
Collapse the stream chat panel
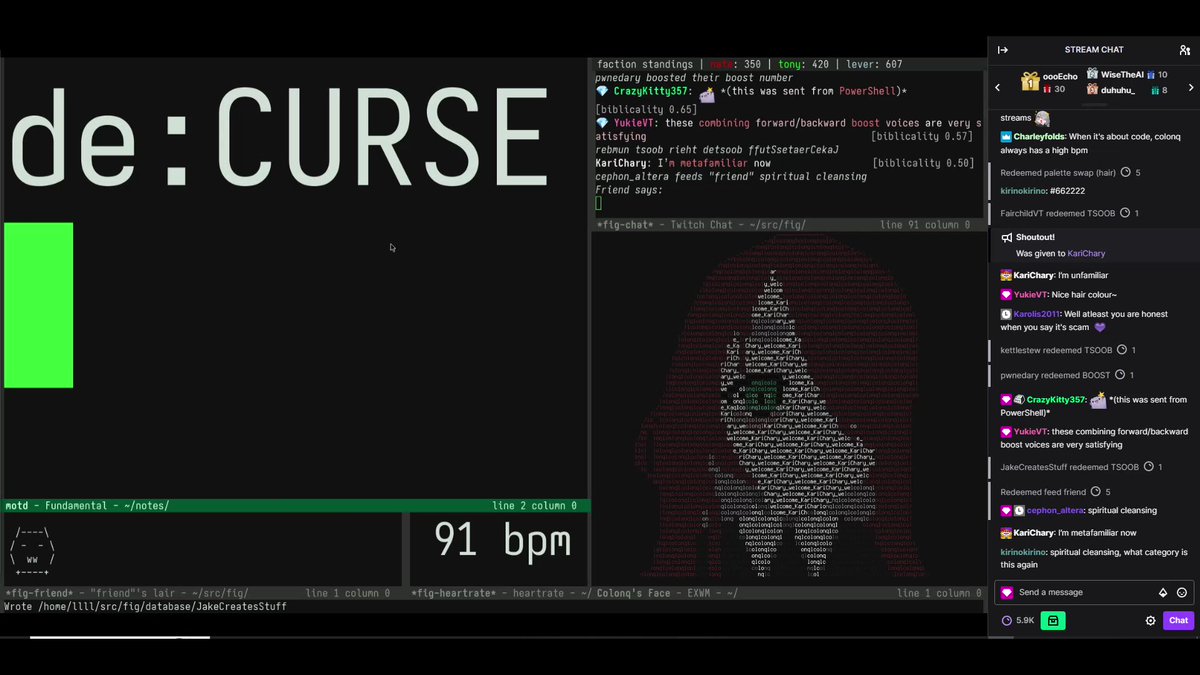click(1003, 50)
